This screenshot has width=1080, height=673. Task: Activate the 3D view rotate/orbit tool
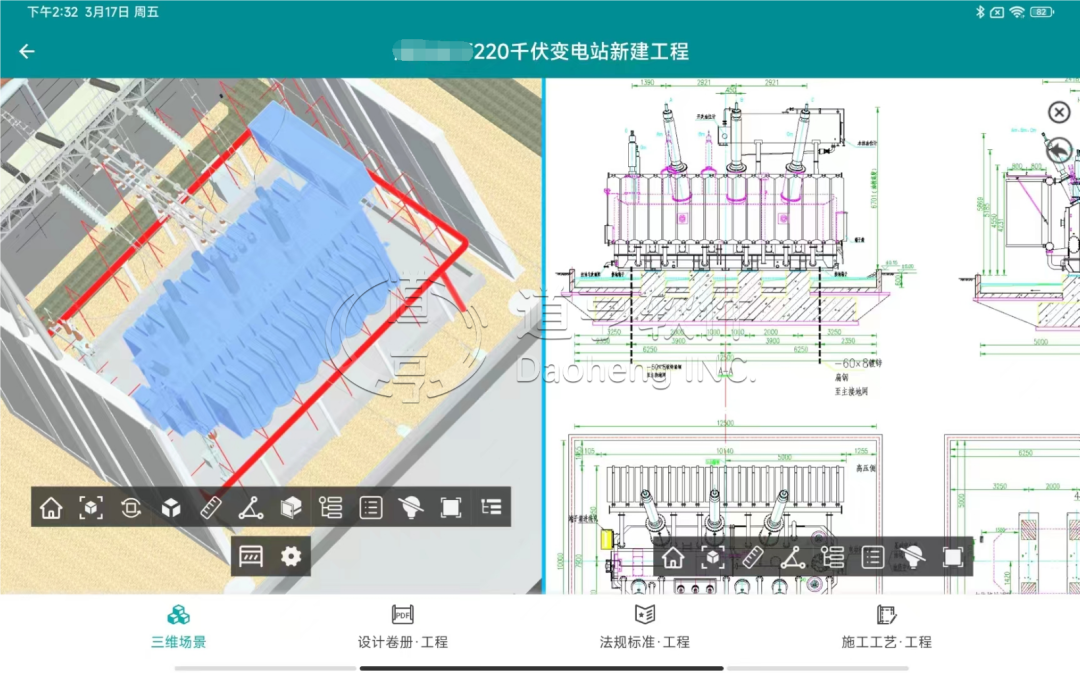coord(131,508)
